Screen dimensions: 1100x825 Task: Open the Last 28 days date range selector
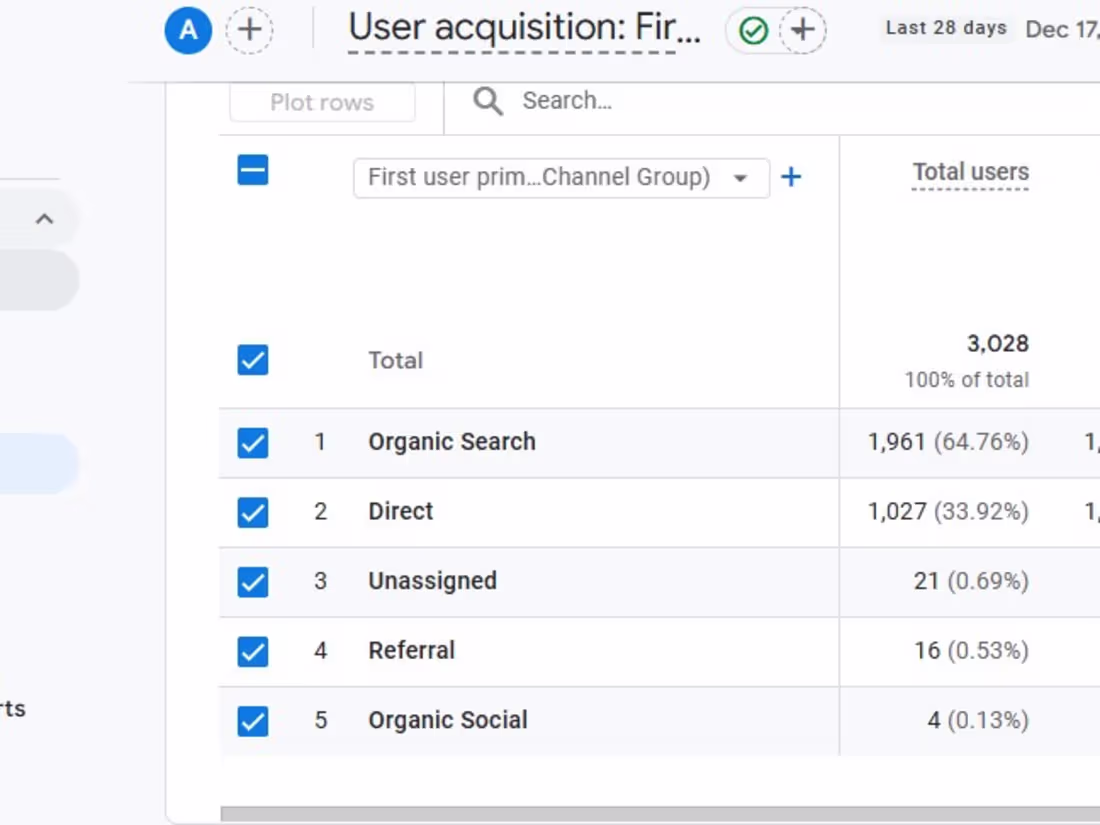[x=946, y=28]
